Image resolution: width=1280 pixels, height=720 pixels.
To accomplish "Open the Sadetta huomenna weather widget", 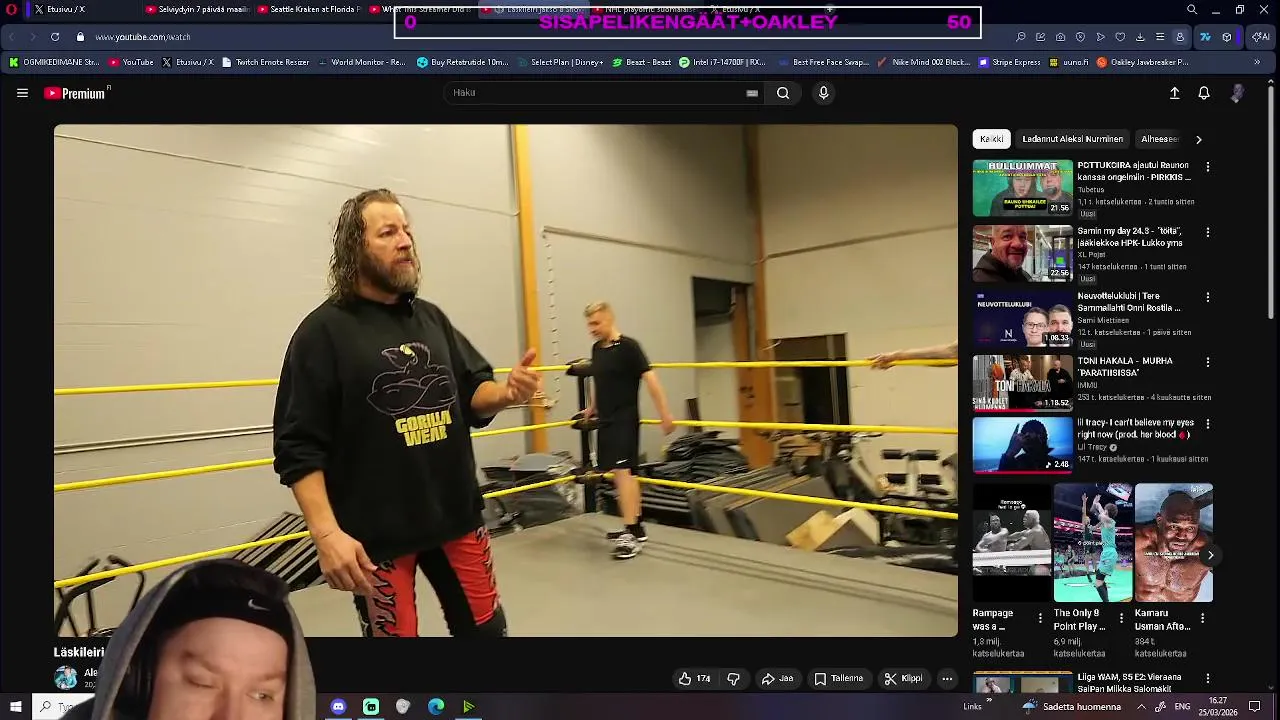I will click(x=1070, y=706).
